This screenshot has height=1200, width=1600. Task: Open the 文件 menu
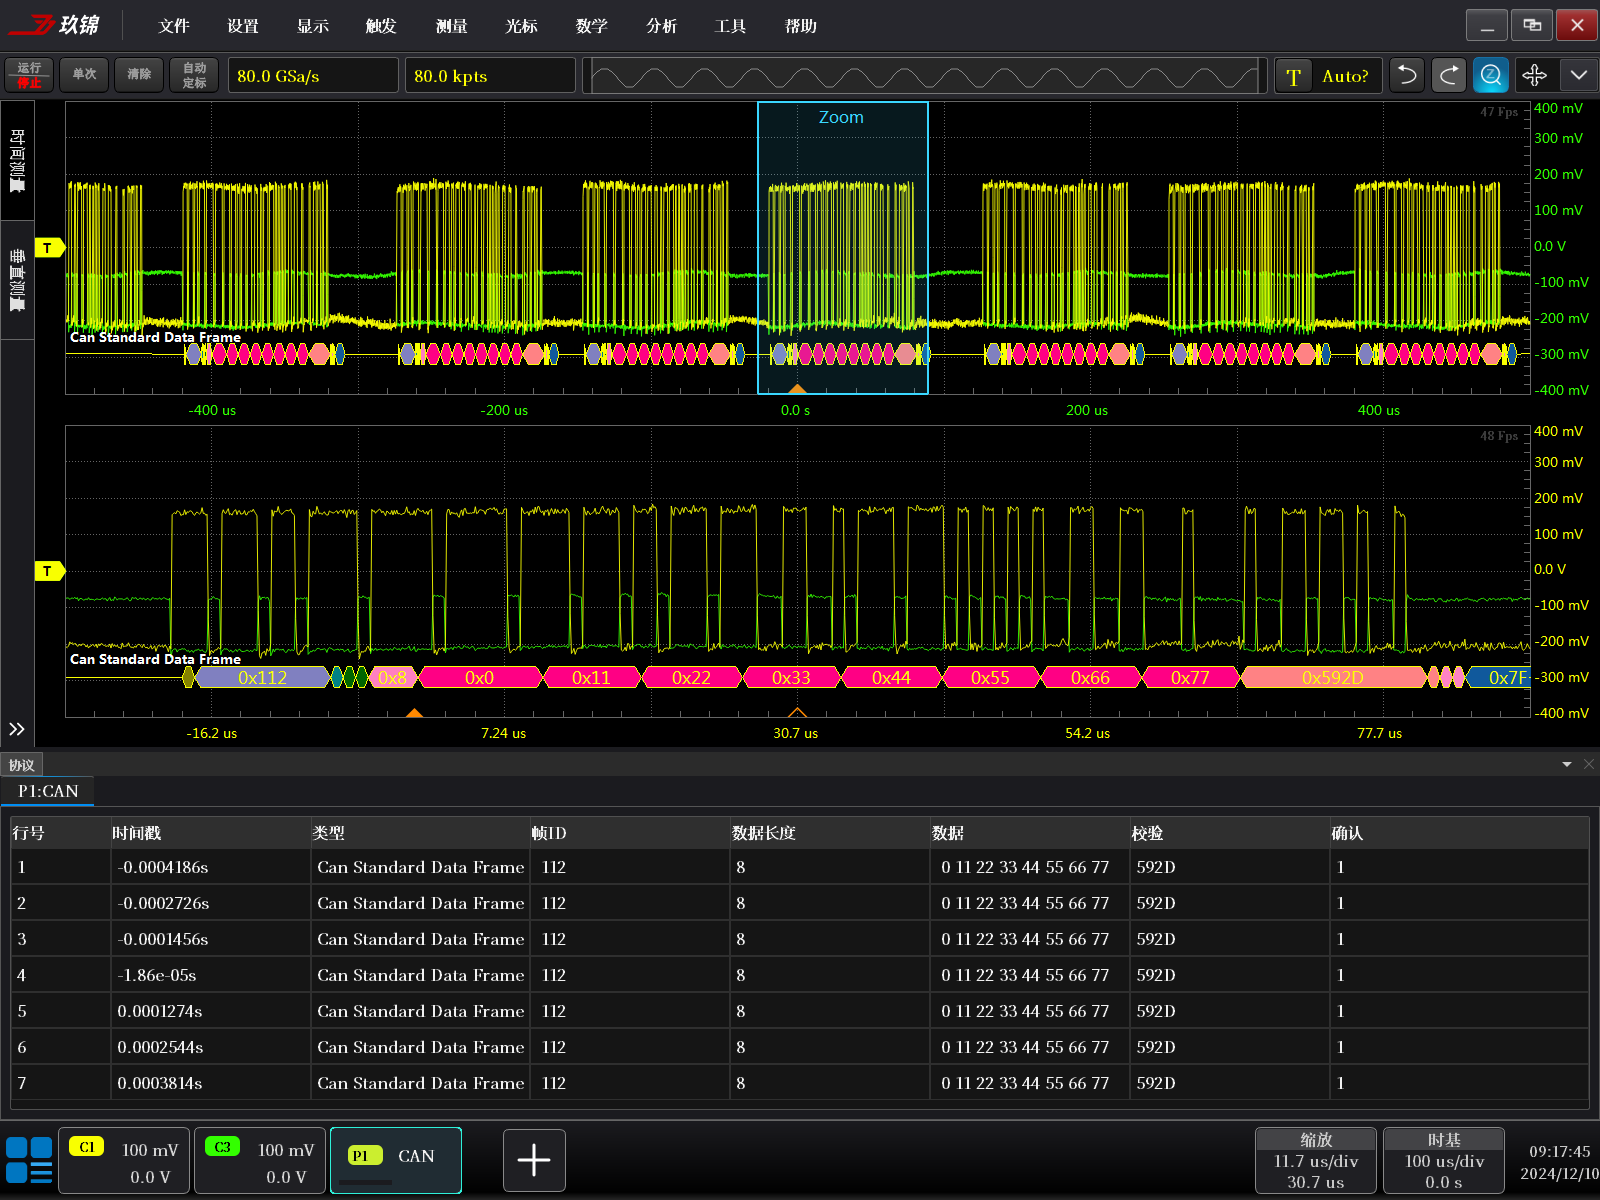click(174, 26)
